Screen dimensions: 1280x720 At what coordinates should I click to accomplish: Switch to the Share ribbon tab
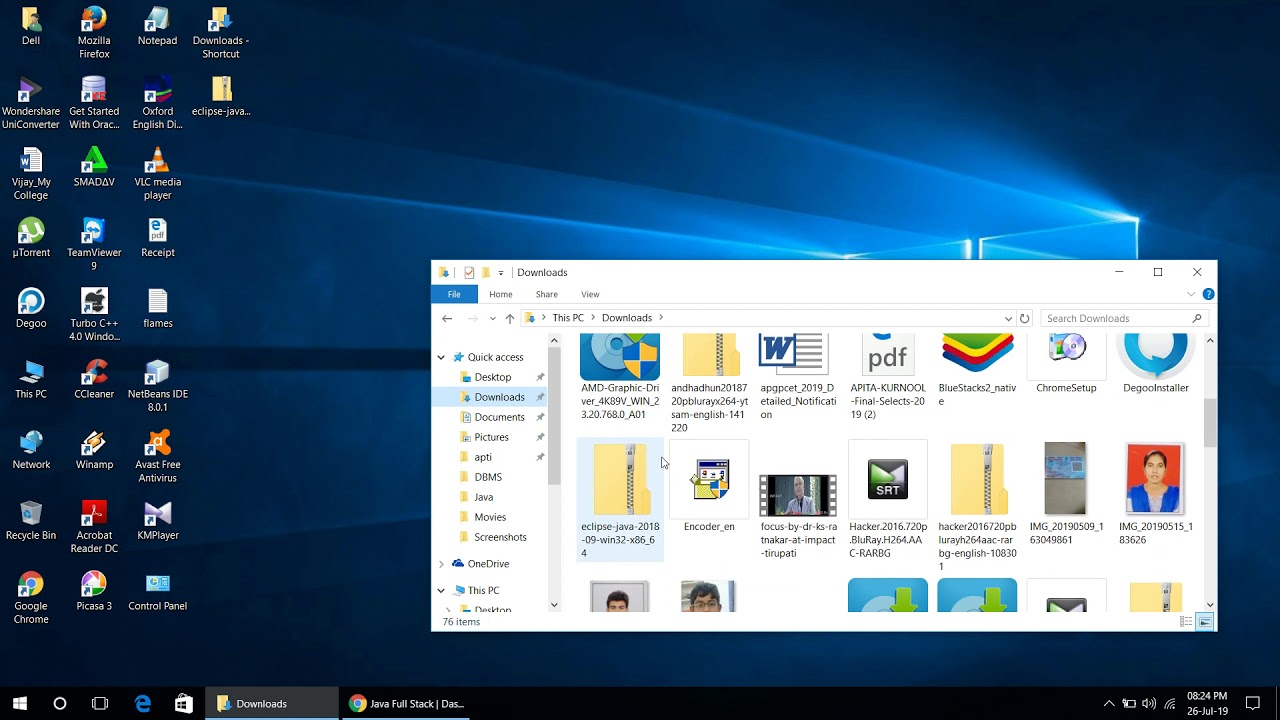(x=546, y=294)
